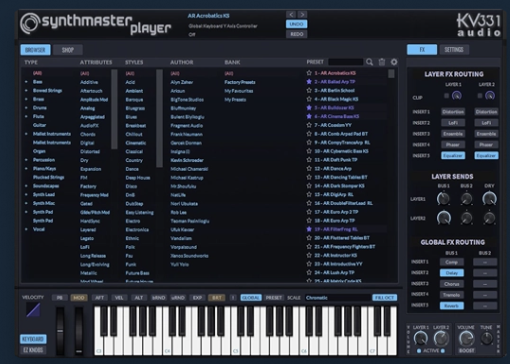Star the 11 - AR Daft Punk TP preset
Image resolution: width=510 pixels, height=364 pixels.
309,160
